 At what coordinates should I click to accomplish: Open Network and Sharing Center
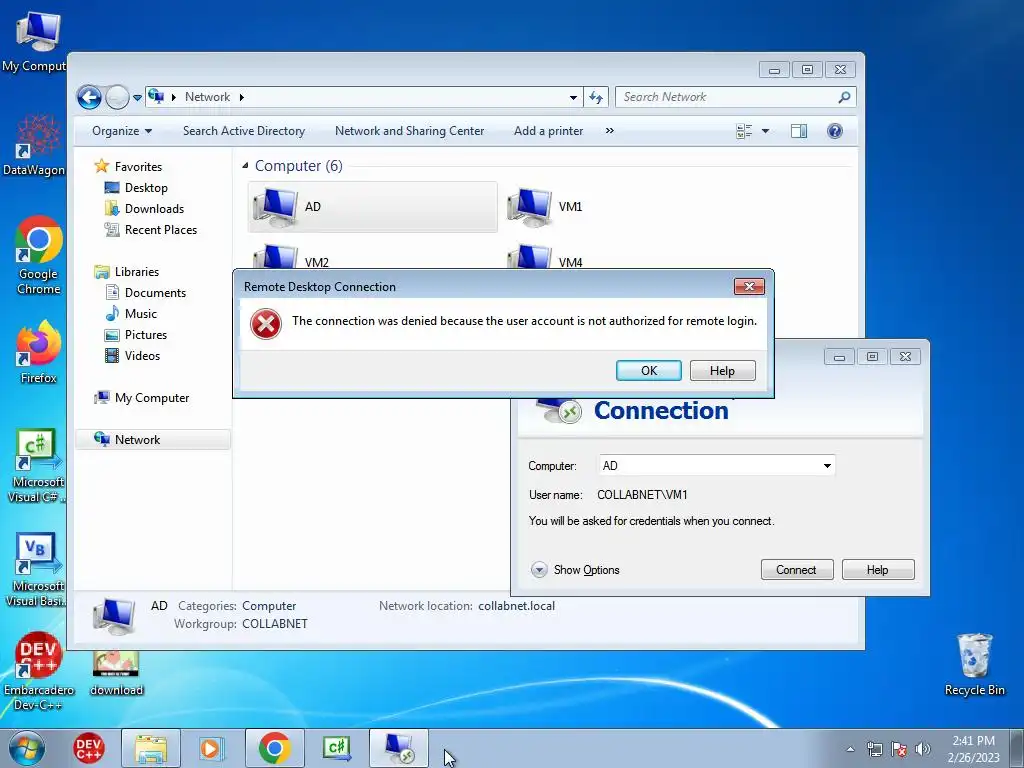pyautogui.click(x=409, y=131)
